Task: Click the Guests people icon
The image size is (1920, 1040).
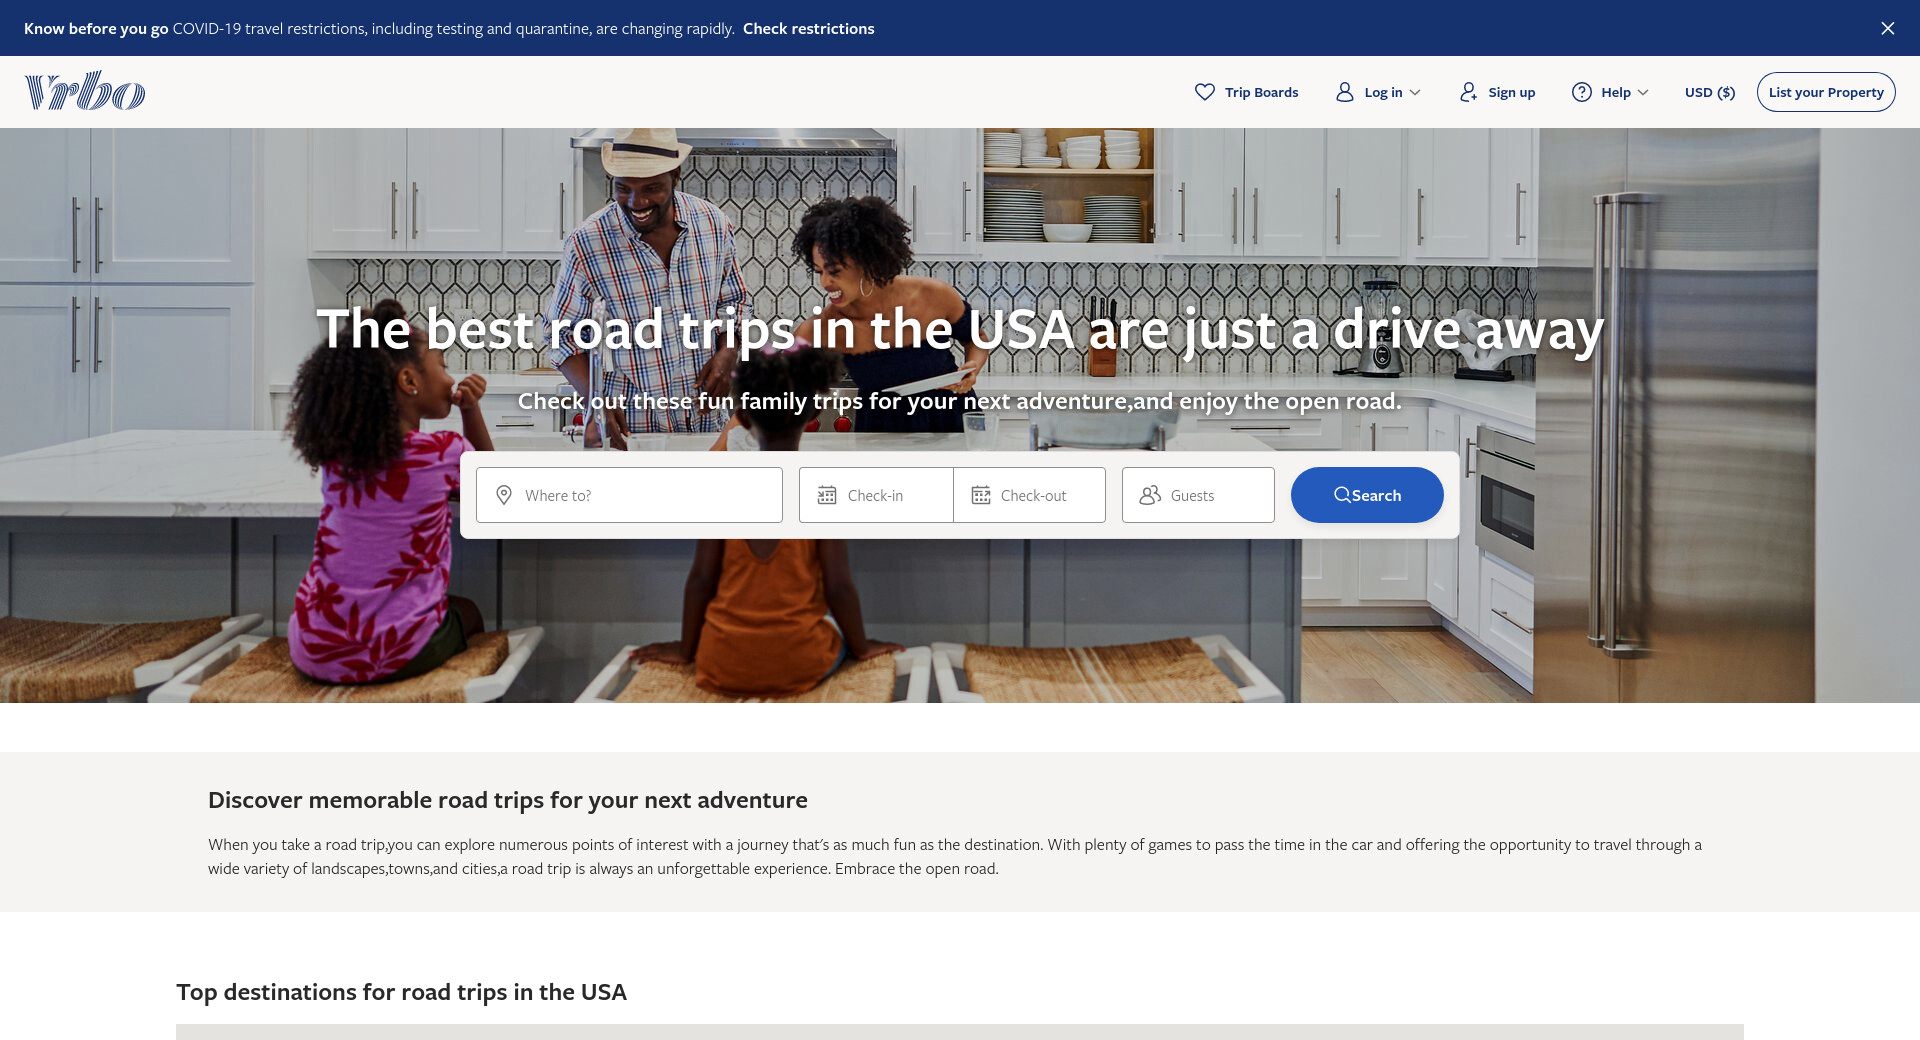Action: click(x=1150, y=495)
